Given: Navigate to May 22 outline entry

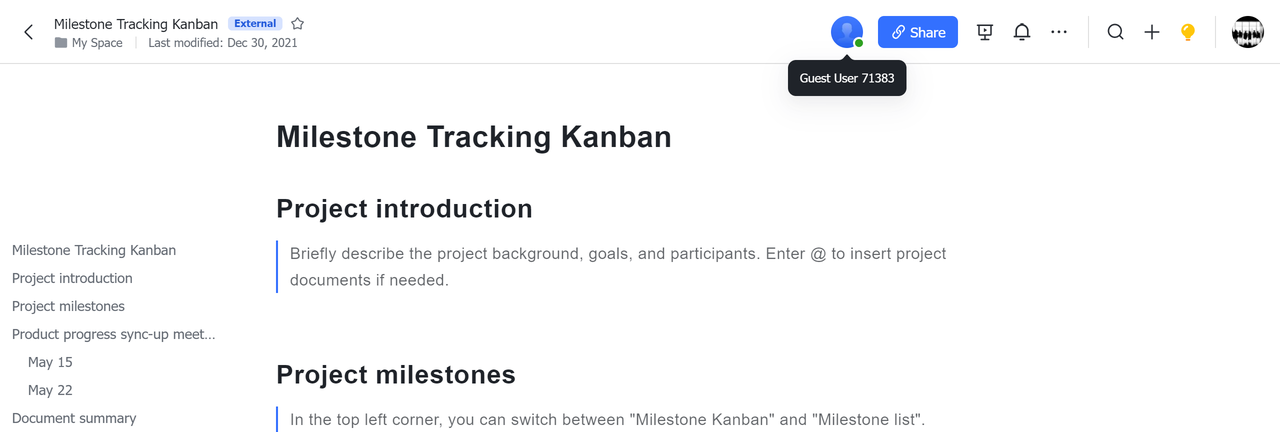Looking at the screenshot, I should pos(50,390).
